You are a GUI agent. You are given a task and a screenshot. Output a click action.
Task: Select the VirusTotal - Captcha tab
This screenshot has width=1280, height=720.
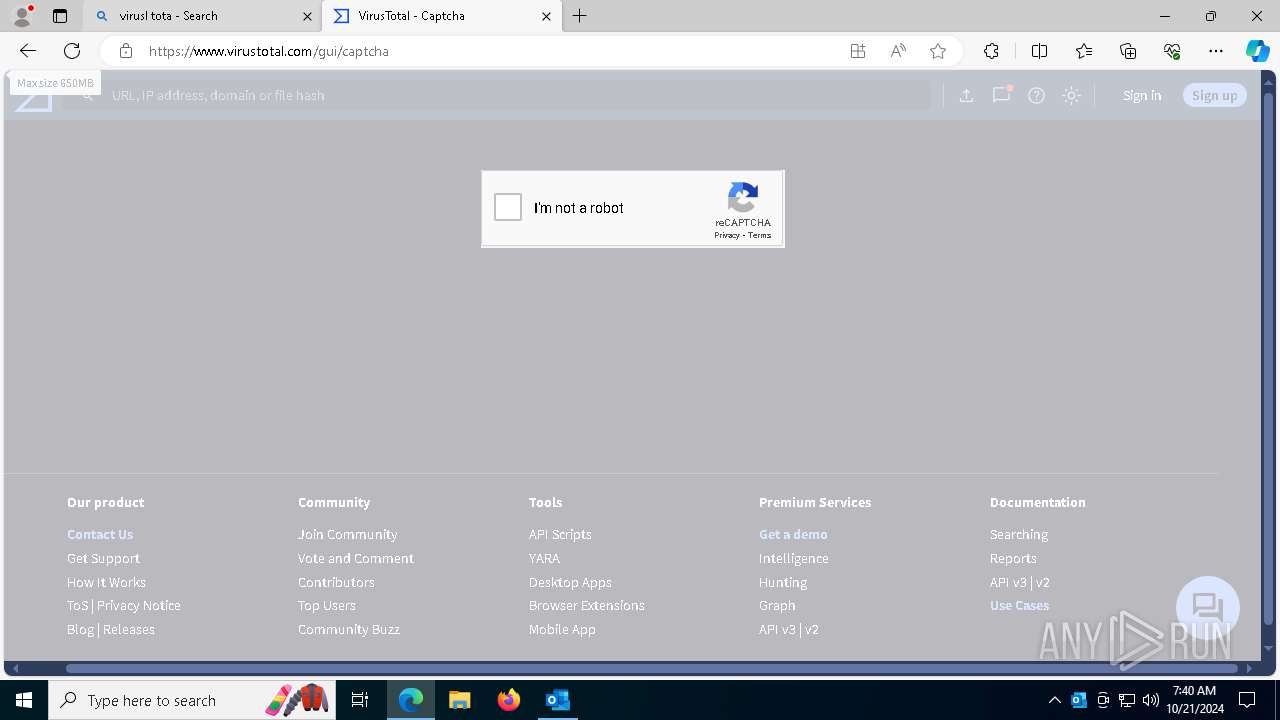[x=442, y=16]
